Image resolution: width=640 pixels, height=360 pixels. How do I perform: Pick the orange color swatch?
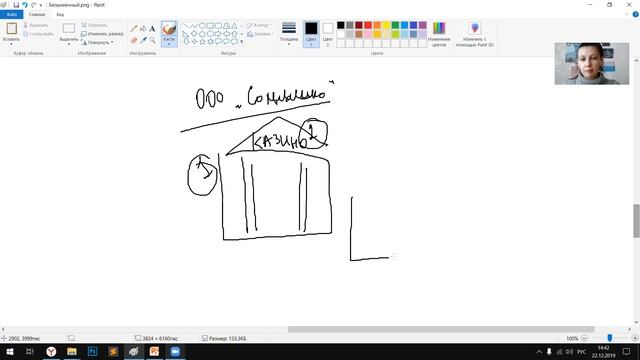tap(377, 25)
